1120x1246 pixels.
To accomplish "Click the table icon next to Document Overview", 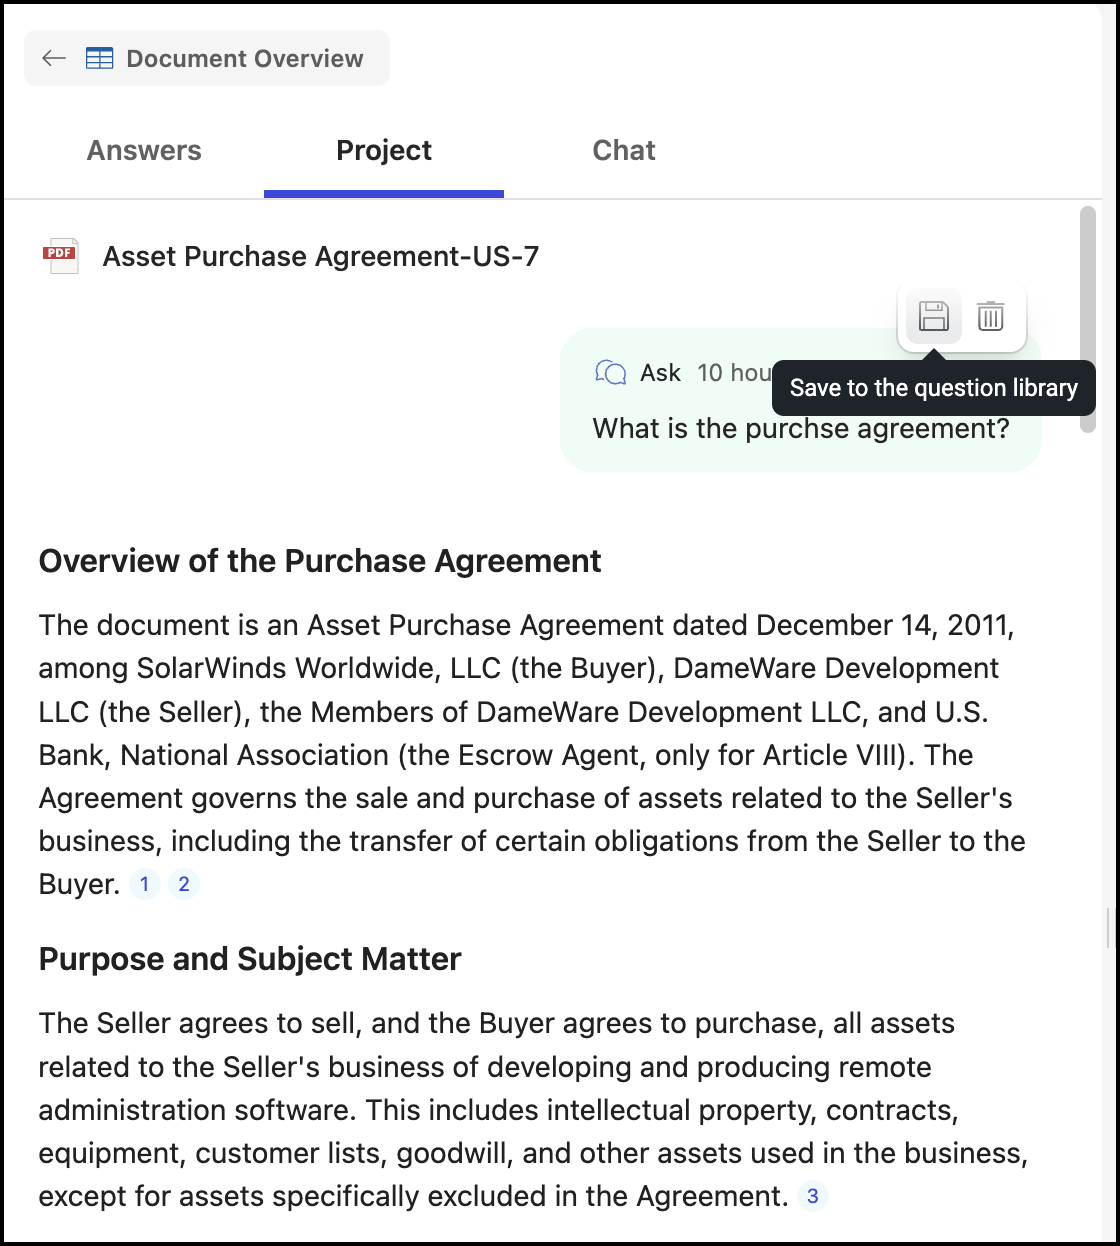I will tap(100, 59).
